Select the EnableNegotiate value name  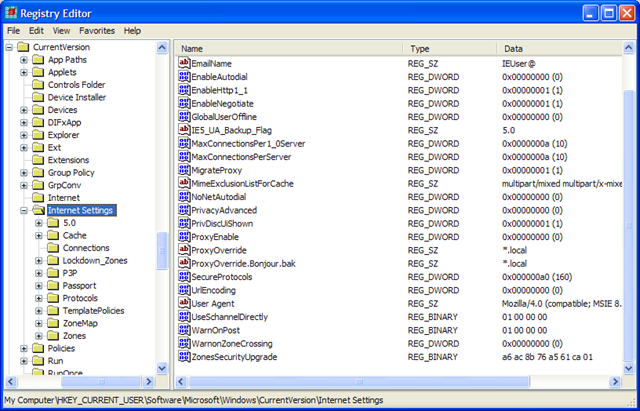(222, 103)
